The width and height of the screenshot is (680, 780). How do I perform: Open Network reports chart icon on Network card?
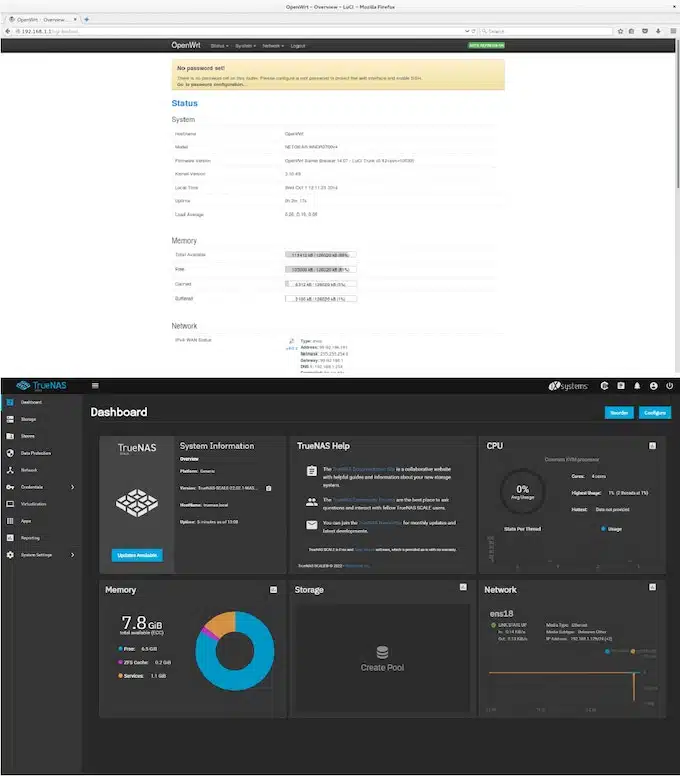click(652, 587)
